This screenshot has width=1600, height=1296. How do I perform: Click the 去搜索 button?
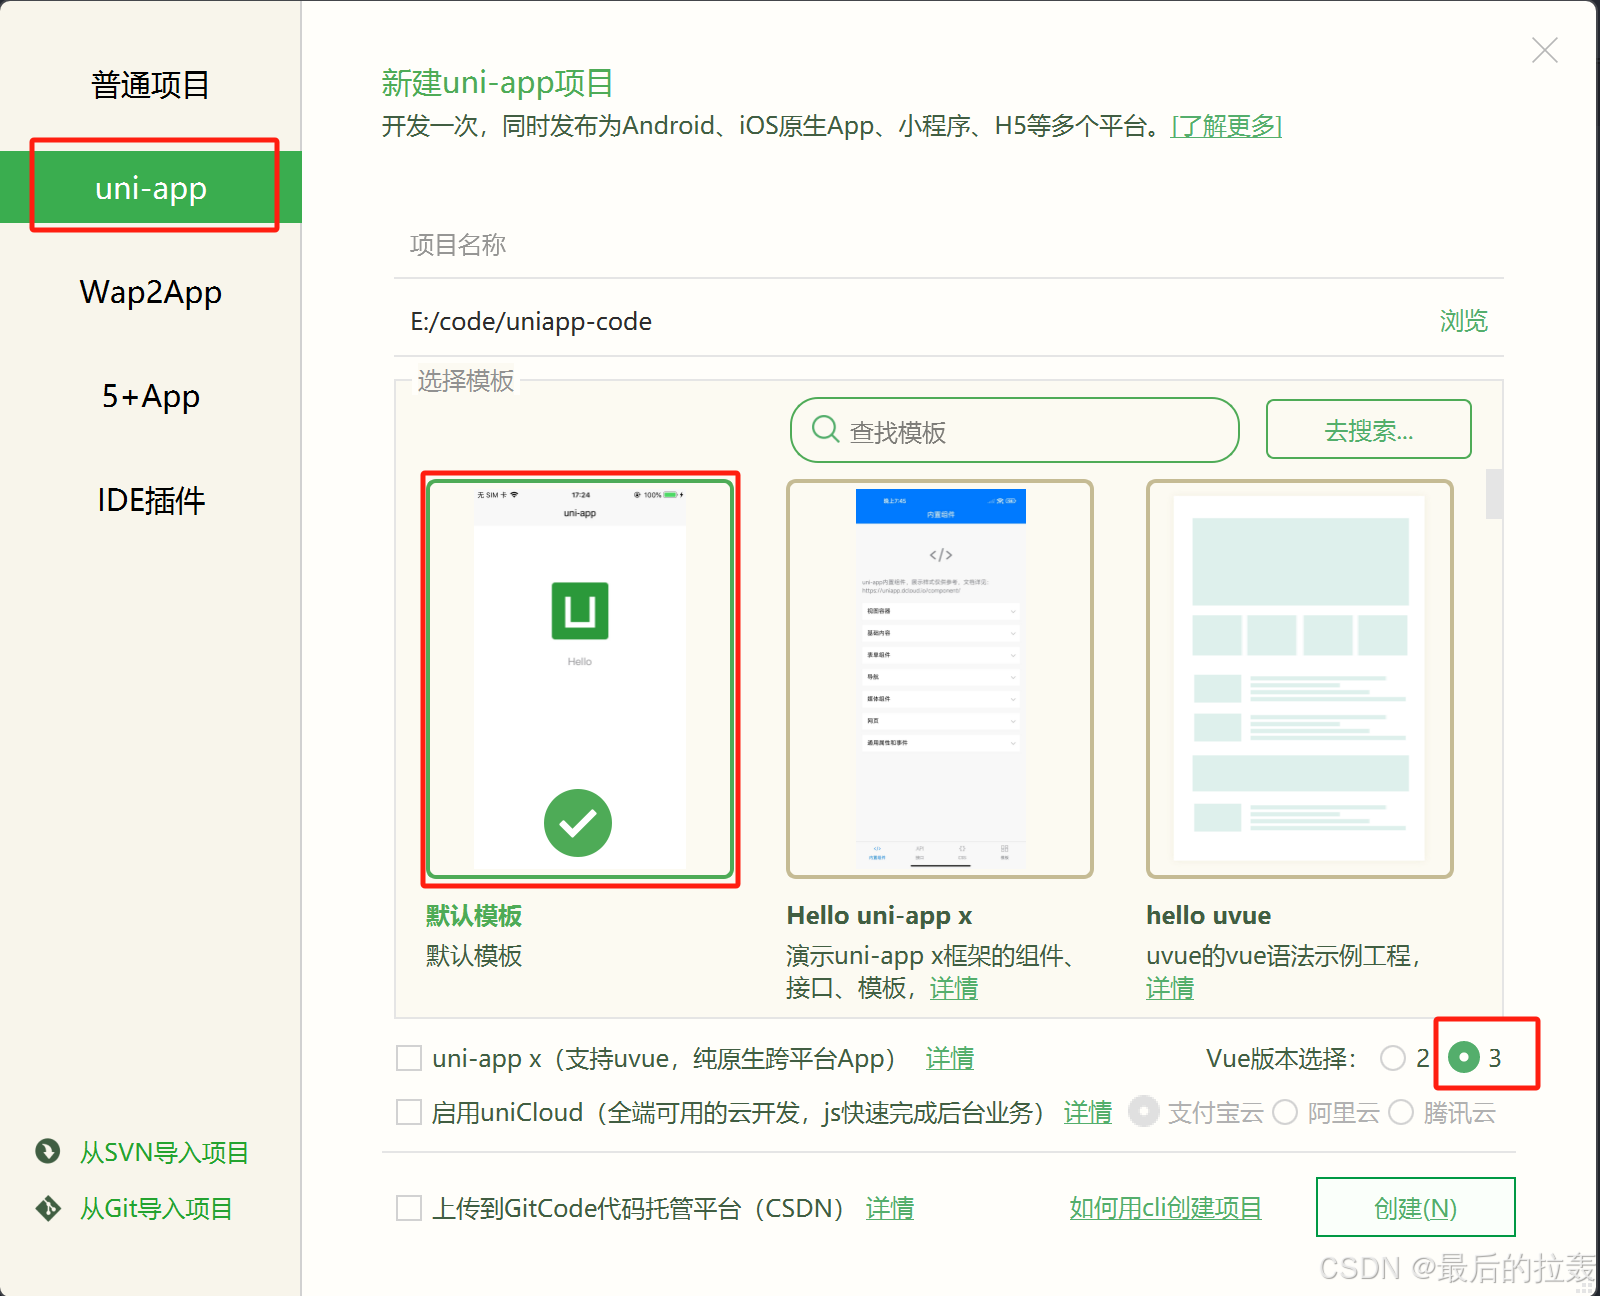(x=1368, y=430)
